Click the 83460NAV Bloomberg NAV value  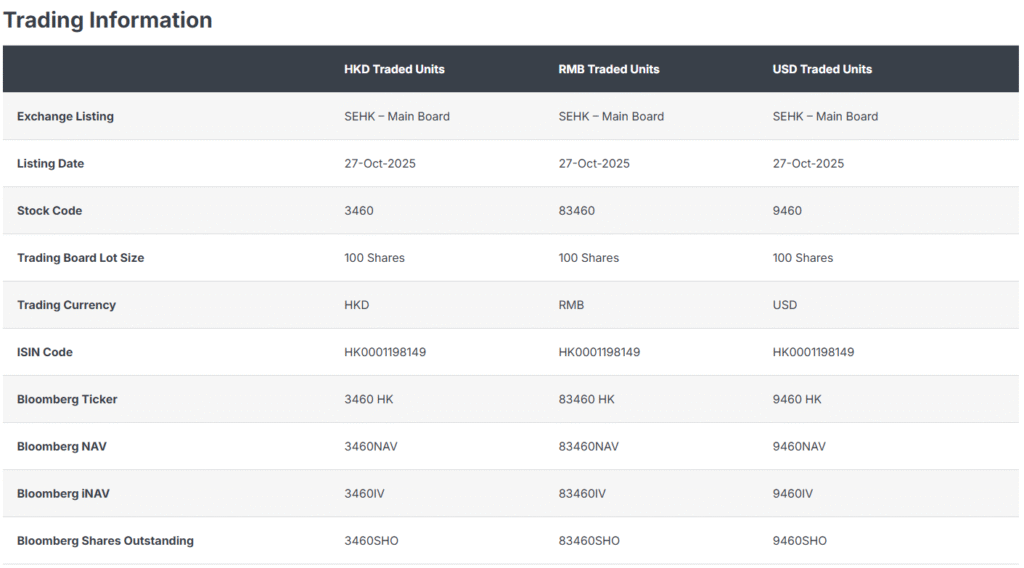click(x=588, y=446)
